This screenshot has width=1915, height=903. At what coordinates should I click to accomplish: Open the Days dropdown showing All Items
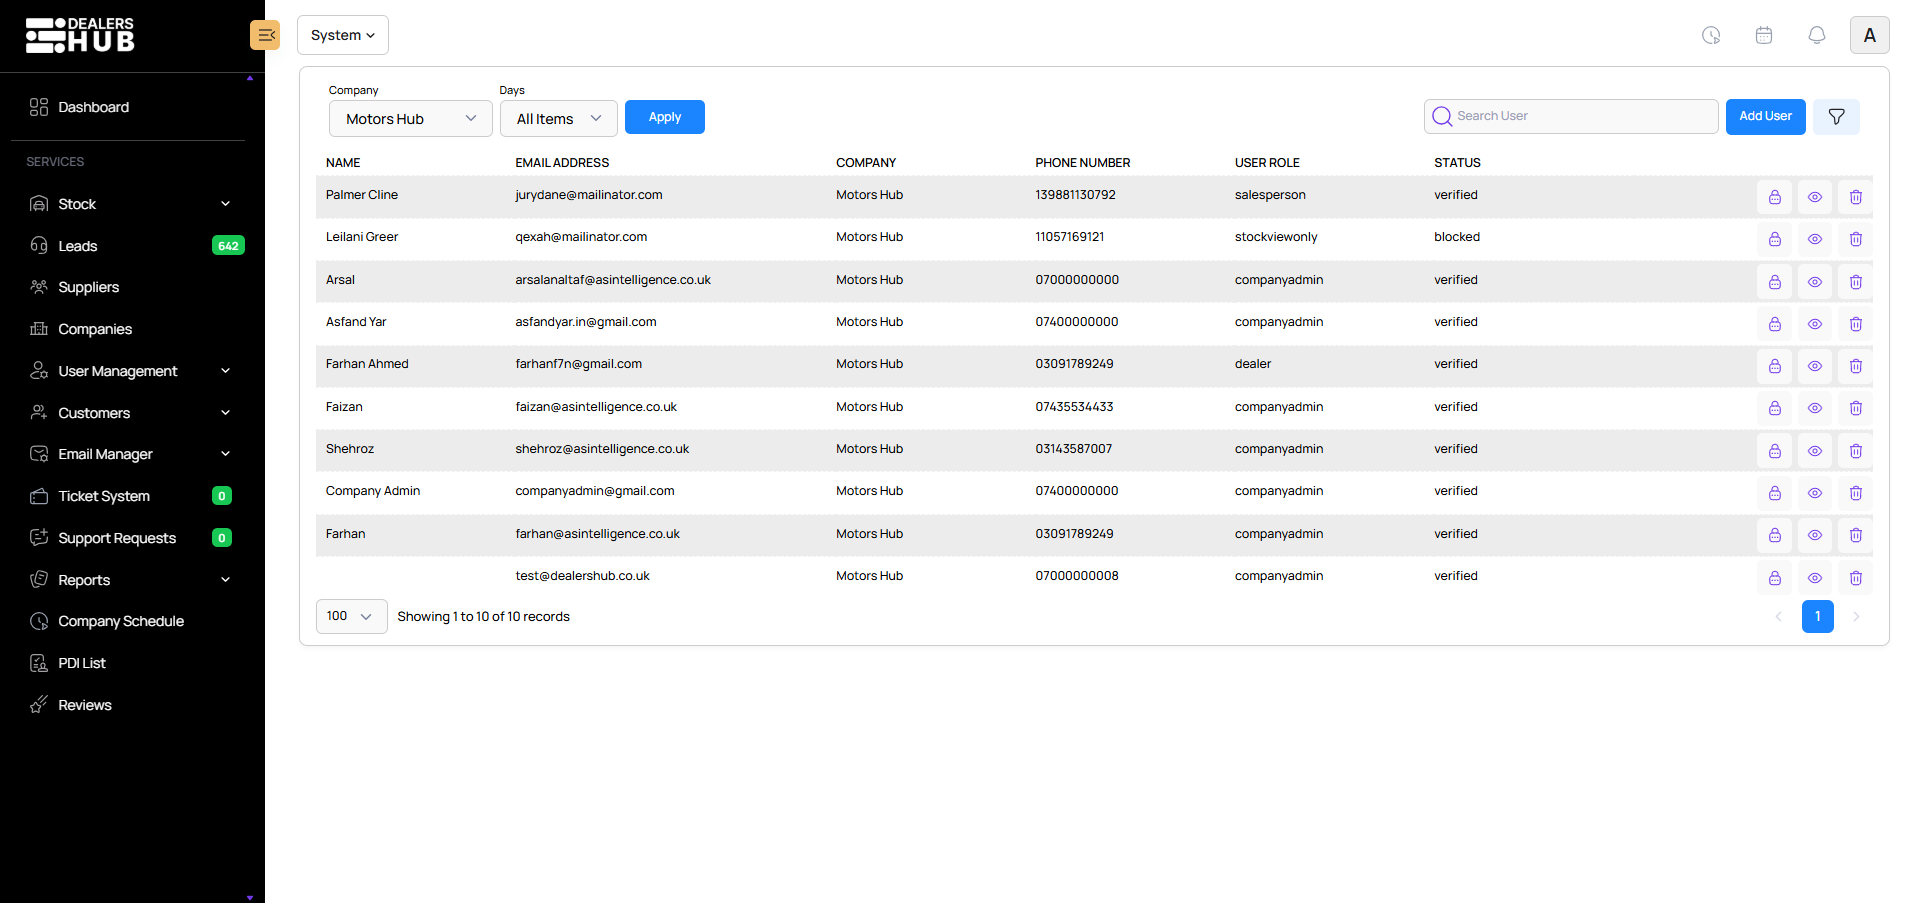click(x=558, y=119)
